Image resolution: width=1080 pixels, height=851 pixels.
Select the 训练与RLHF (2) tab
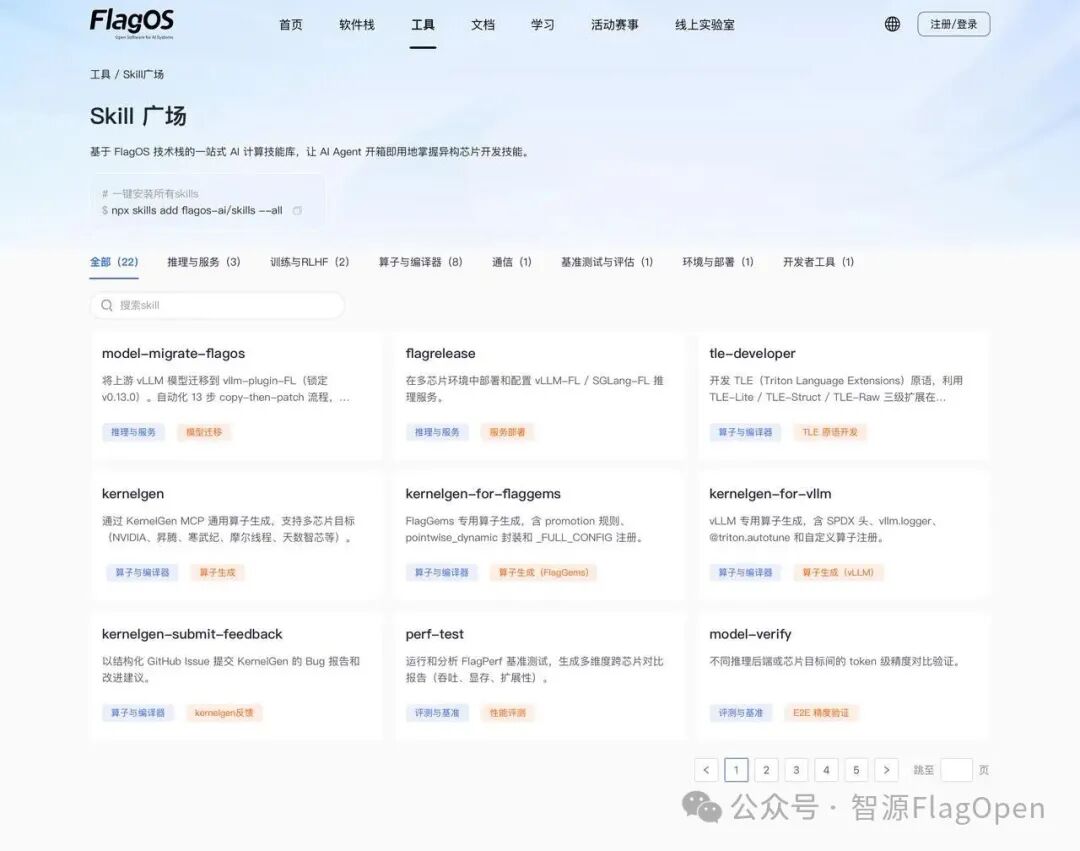pos(309,262)
